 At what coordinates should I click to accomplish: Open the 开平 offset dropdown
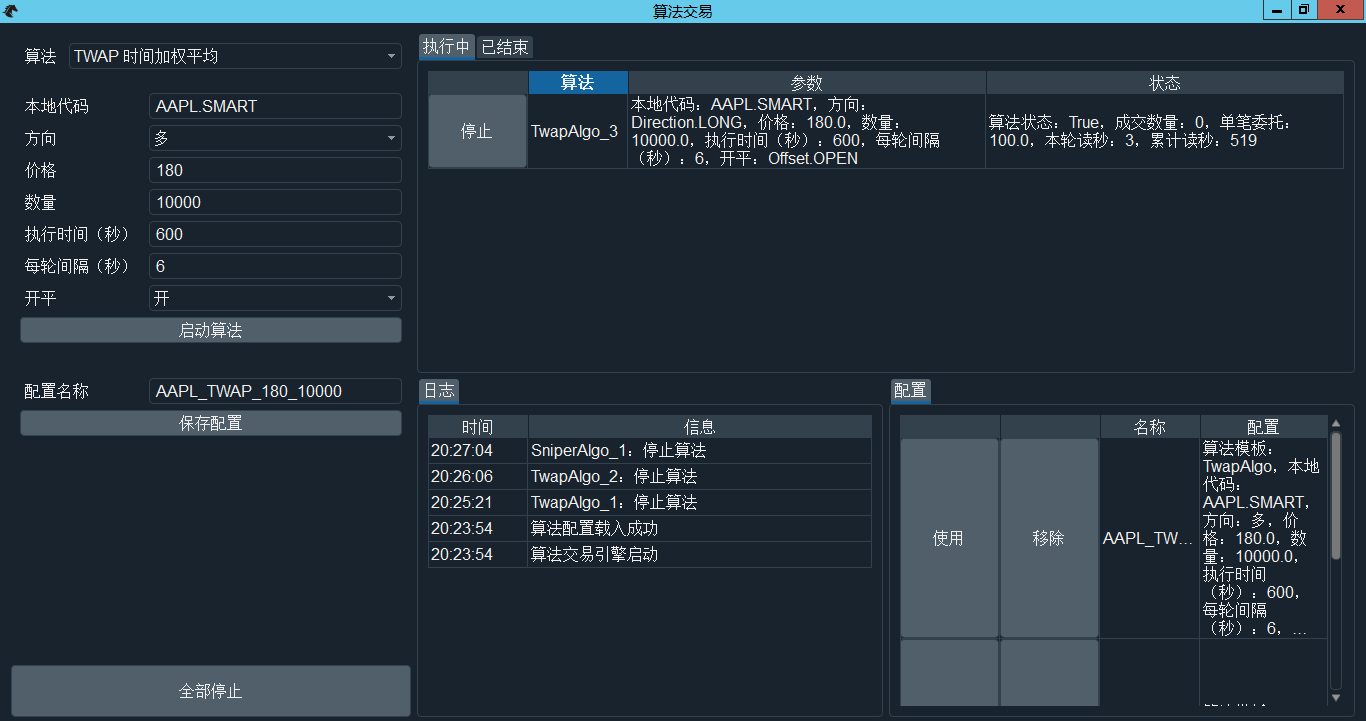click(x=275, y=298)
